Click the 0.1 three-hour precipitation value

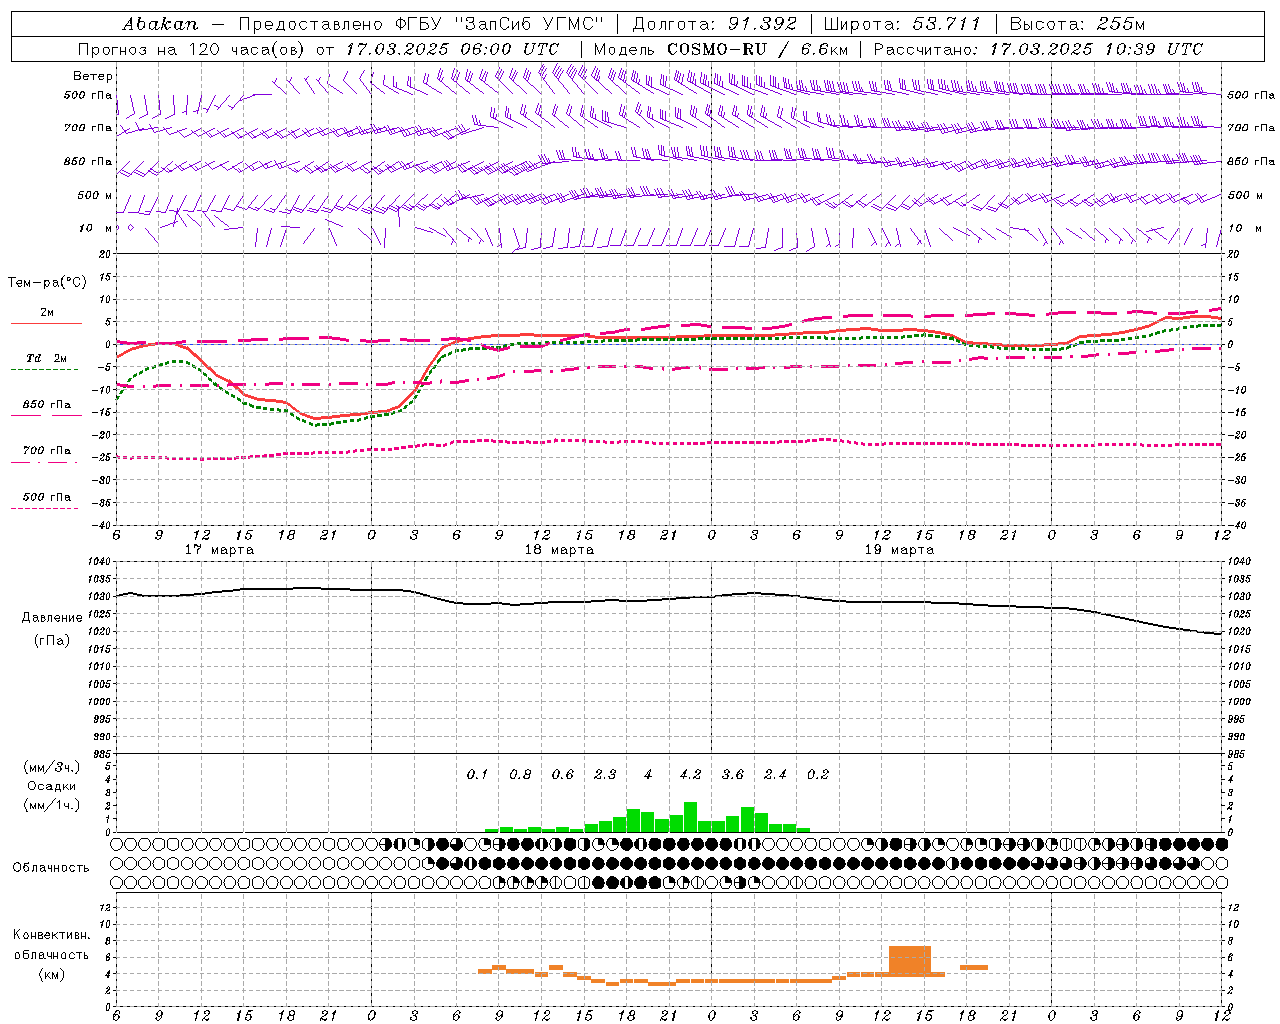pos(477,775)
